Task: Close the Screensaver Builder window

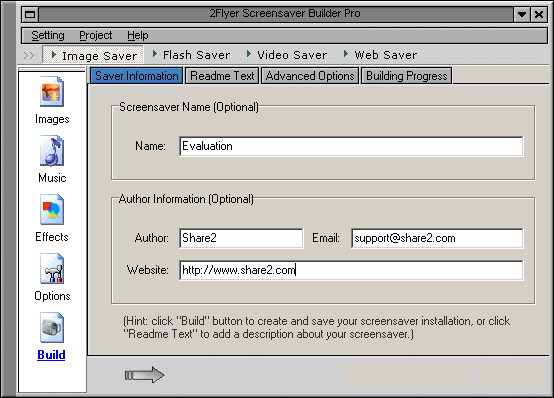Action: click(539, 14)
